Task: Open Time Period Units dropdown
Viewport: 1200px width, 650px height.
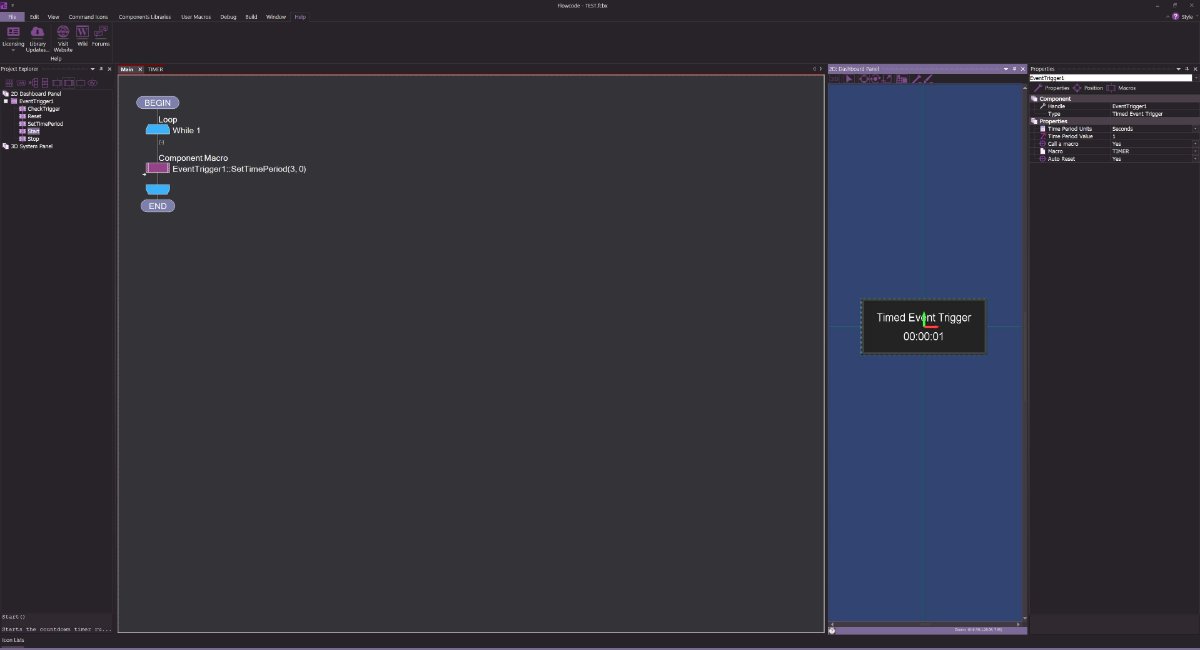Action: tap(1194, 129)
